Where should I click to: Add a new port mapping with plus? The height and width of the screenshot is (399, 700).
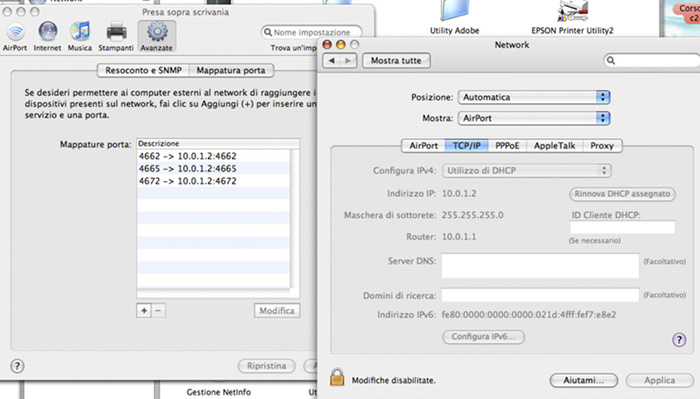point(144,311)
